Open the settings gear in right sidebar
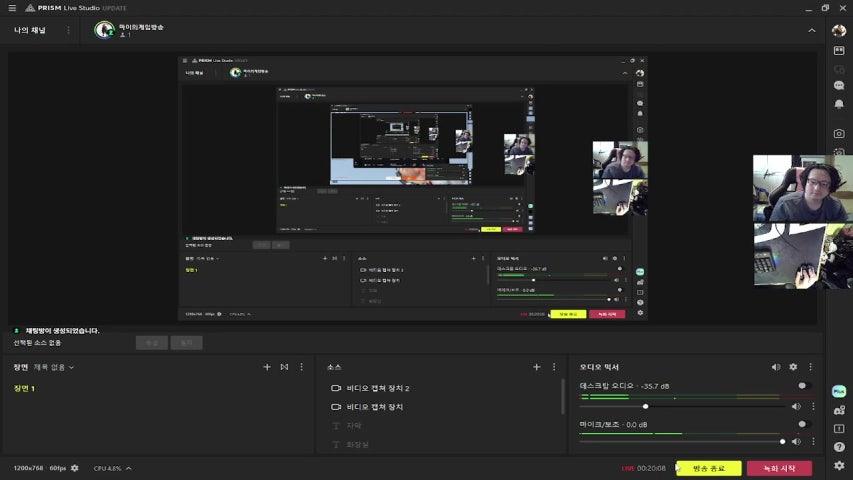Viewport: 853px width, 480px height. pos(839,465)
